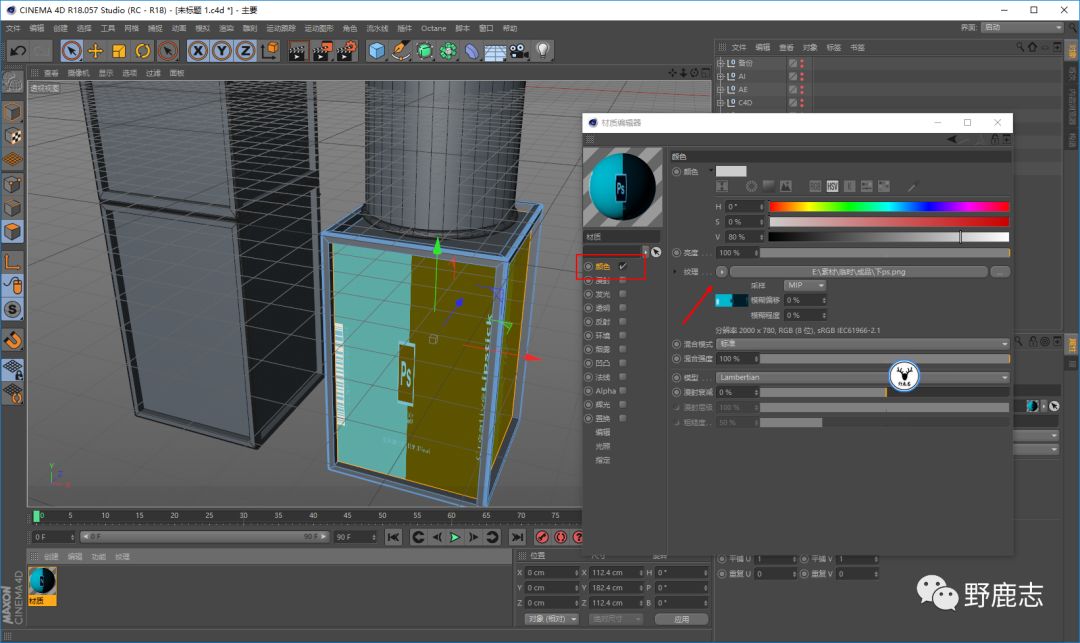Click the Undo arrow icon

click(16, 51)
